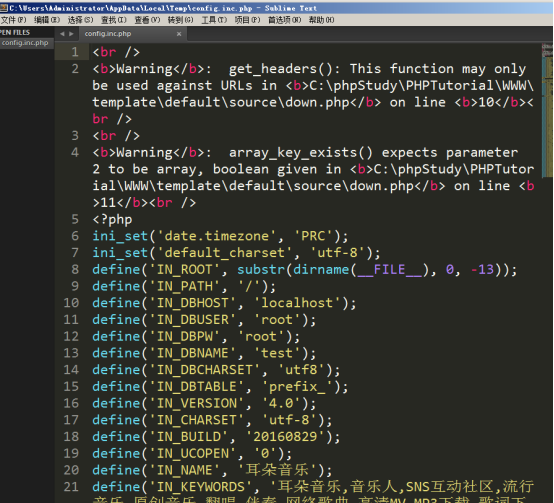Click the define 'IN_DBCHARSET' line

[x=216, y=370]
